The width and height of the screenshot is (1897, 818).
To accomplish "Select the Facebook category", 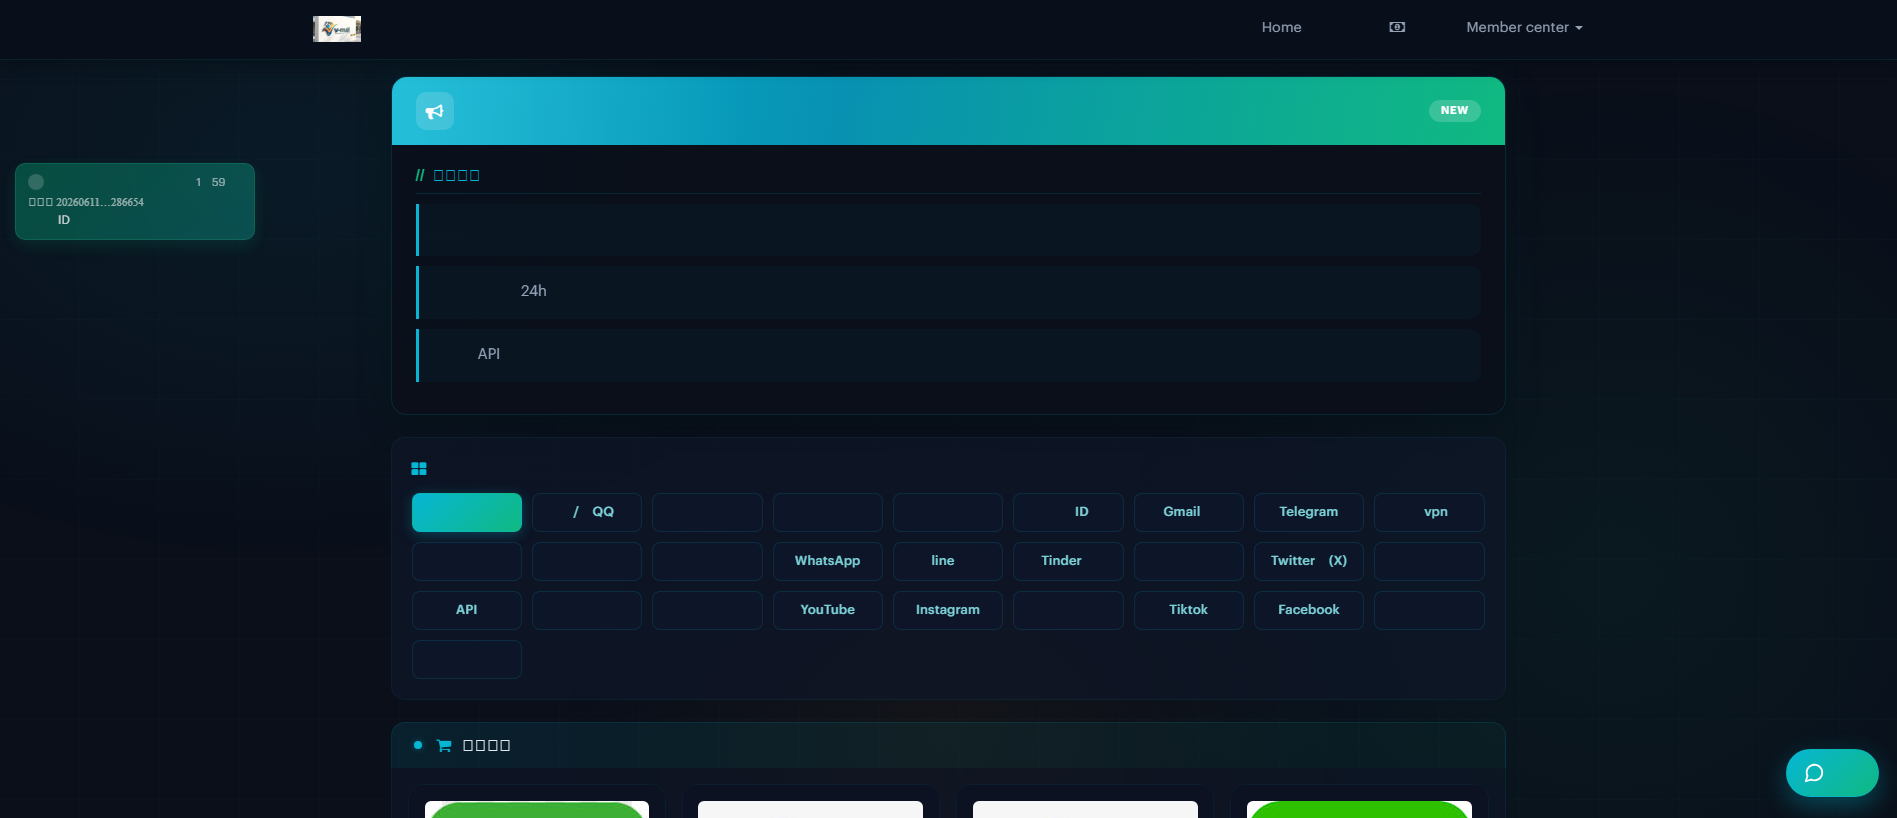I will click(1309, 610).
